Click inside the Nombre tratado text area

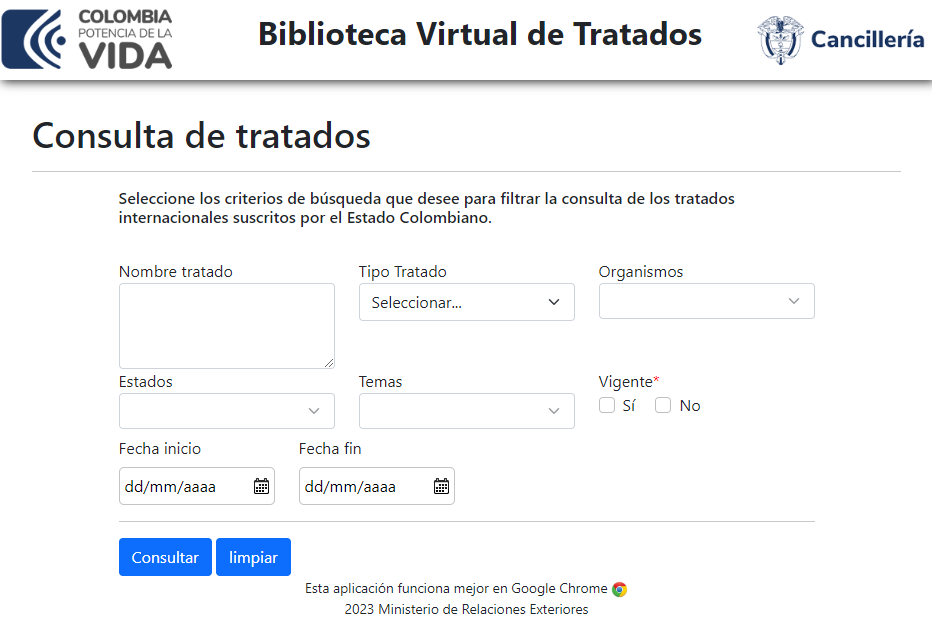[226, 325]
